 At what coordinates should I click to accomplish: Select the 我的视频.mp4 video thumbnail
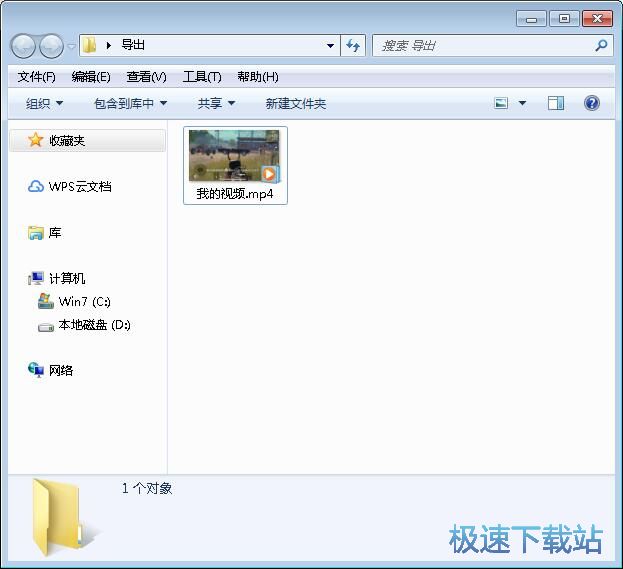click(x=234, y=156)
